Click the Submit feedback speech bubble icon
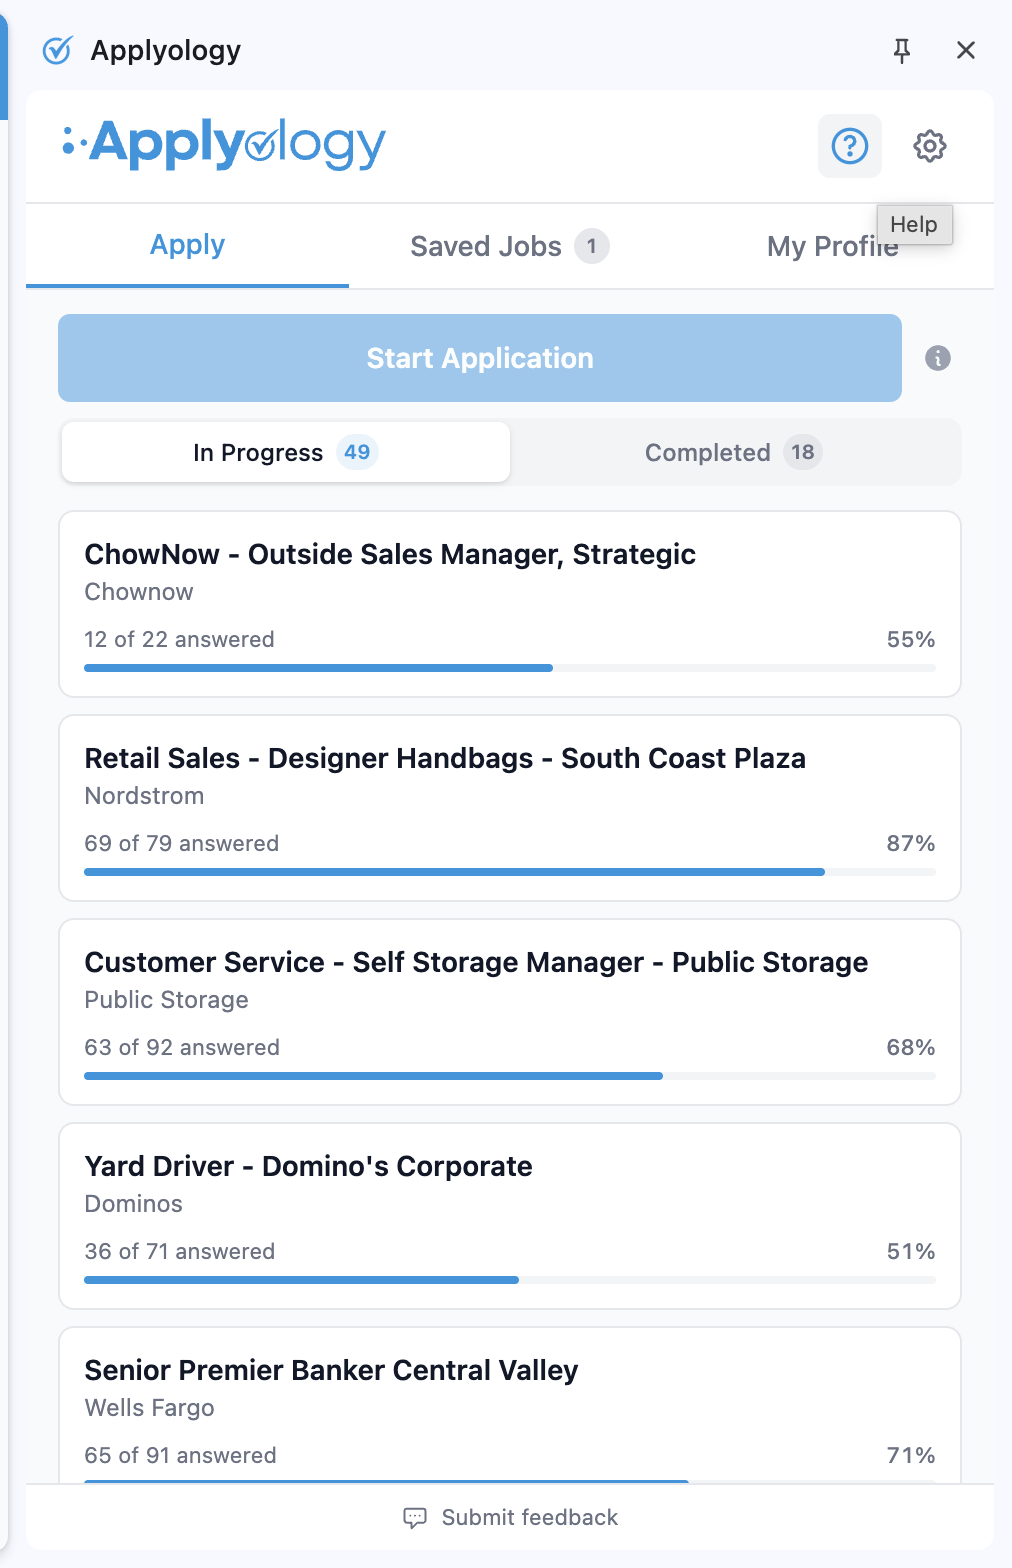 [414, 1518]
